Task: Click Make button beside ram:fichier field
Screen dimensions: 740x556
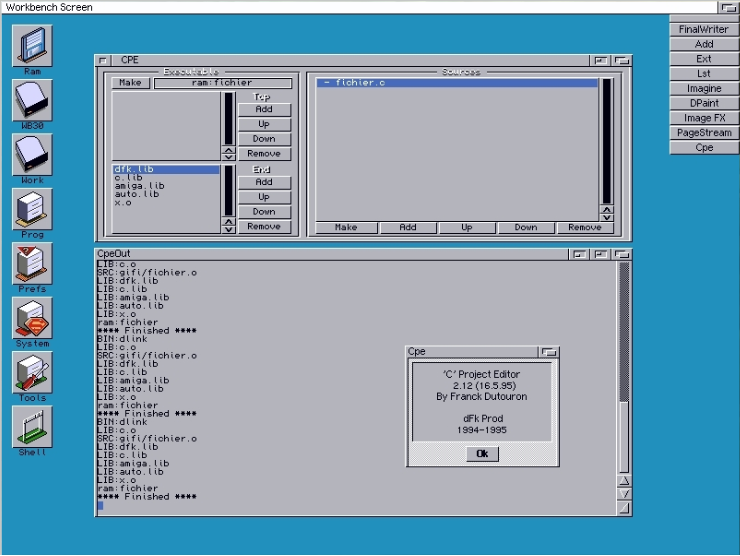Action: pyautogui.click(x=130, y=83)
